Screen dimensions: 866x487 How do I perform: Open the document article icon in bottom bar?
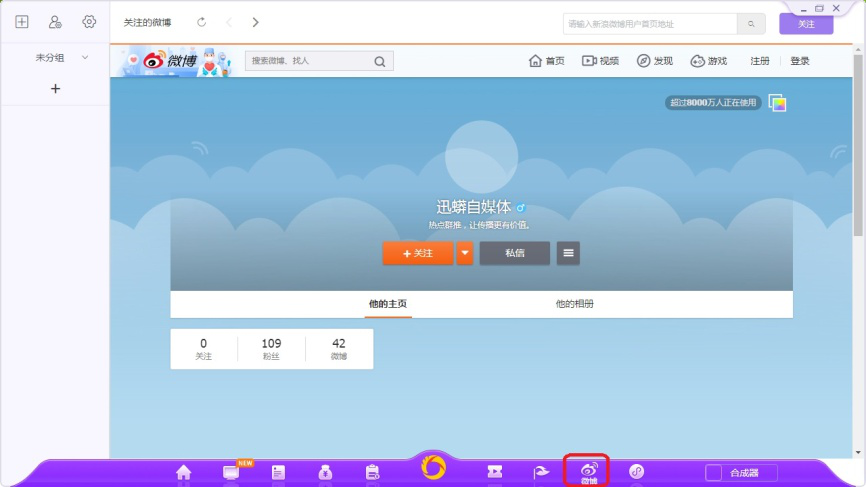(x=278, y=472)
